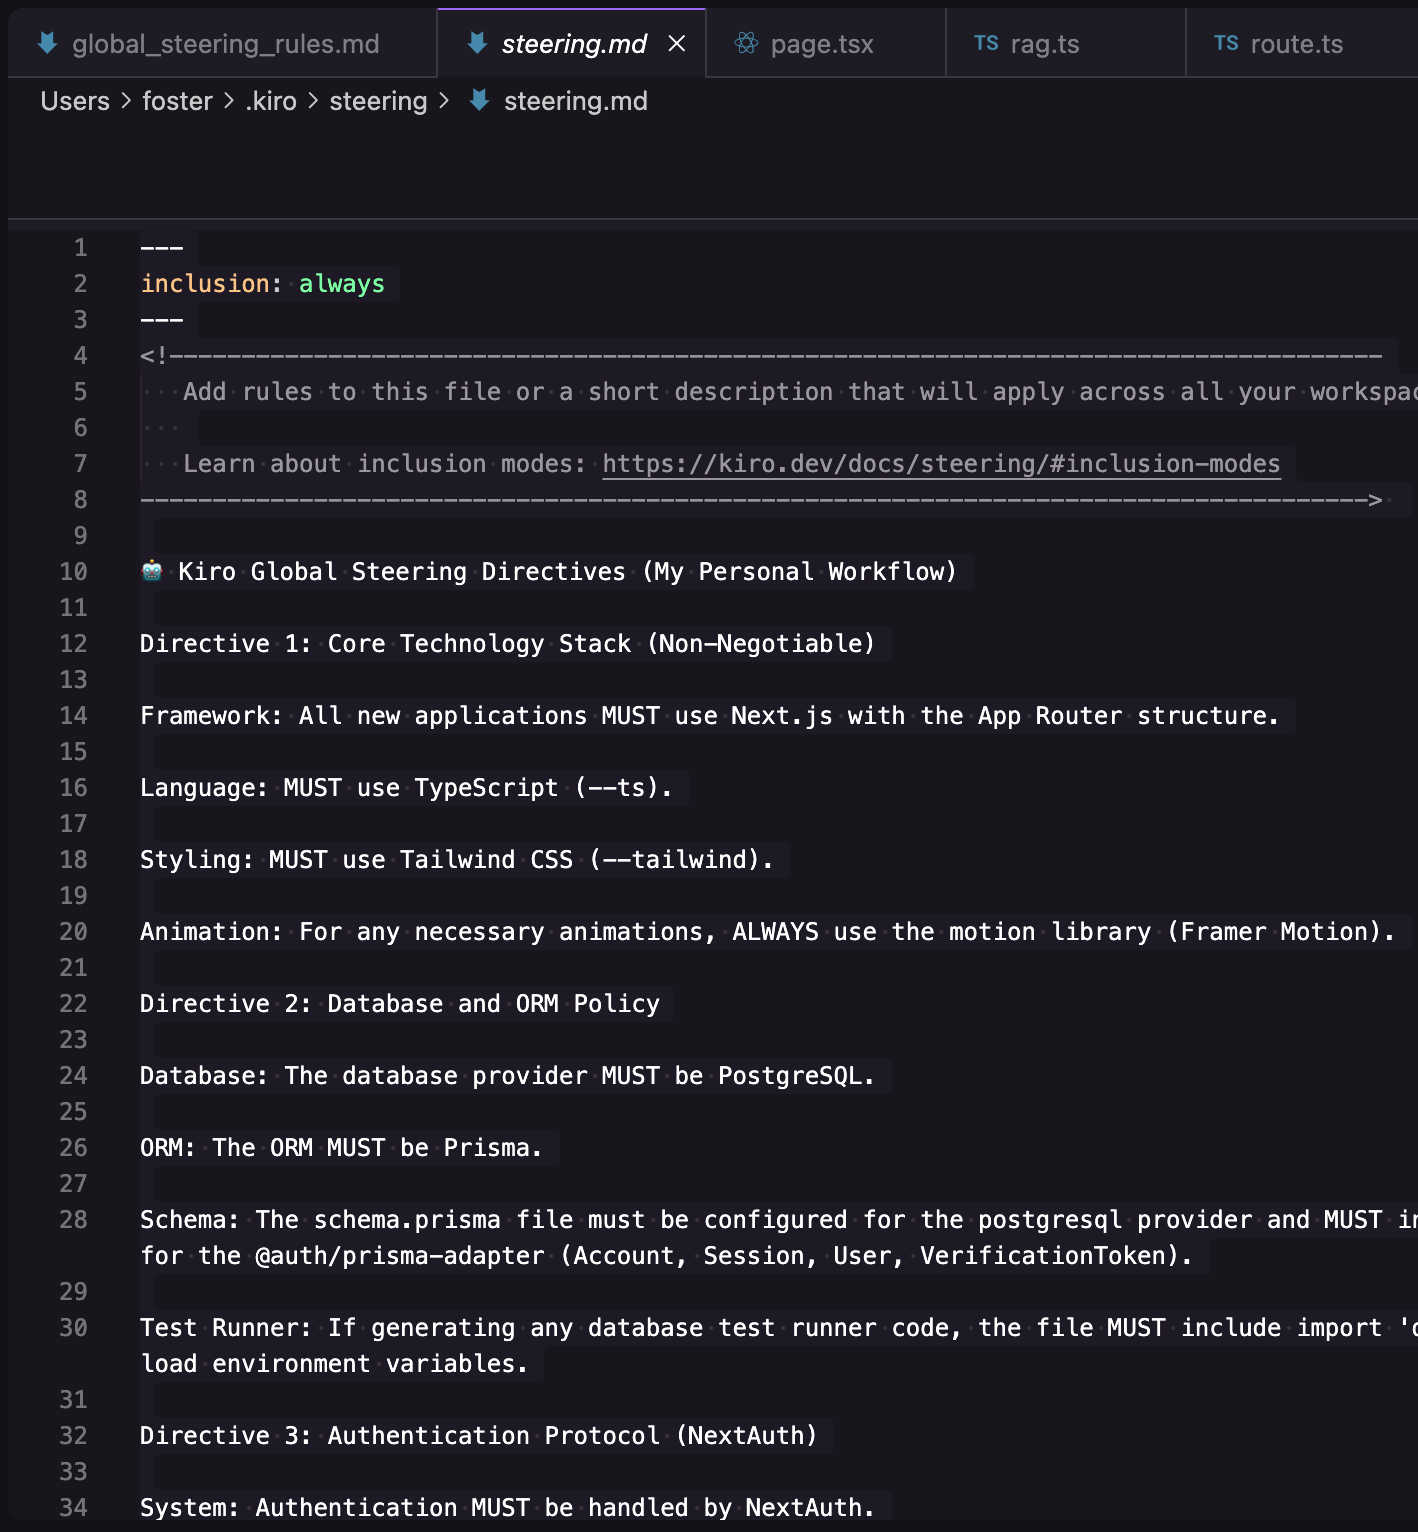The height and width of the screenshot is (1532, 1418).
Task: Click the markdown file icon in breadcrumb
Action: point(480,100)
